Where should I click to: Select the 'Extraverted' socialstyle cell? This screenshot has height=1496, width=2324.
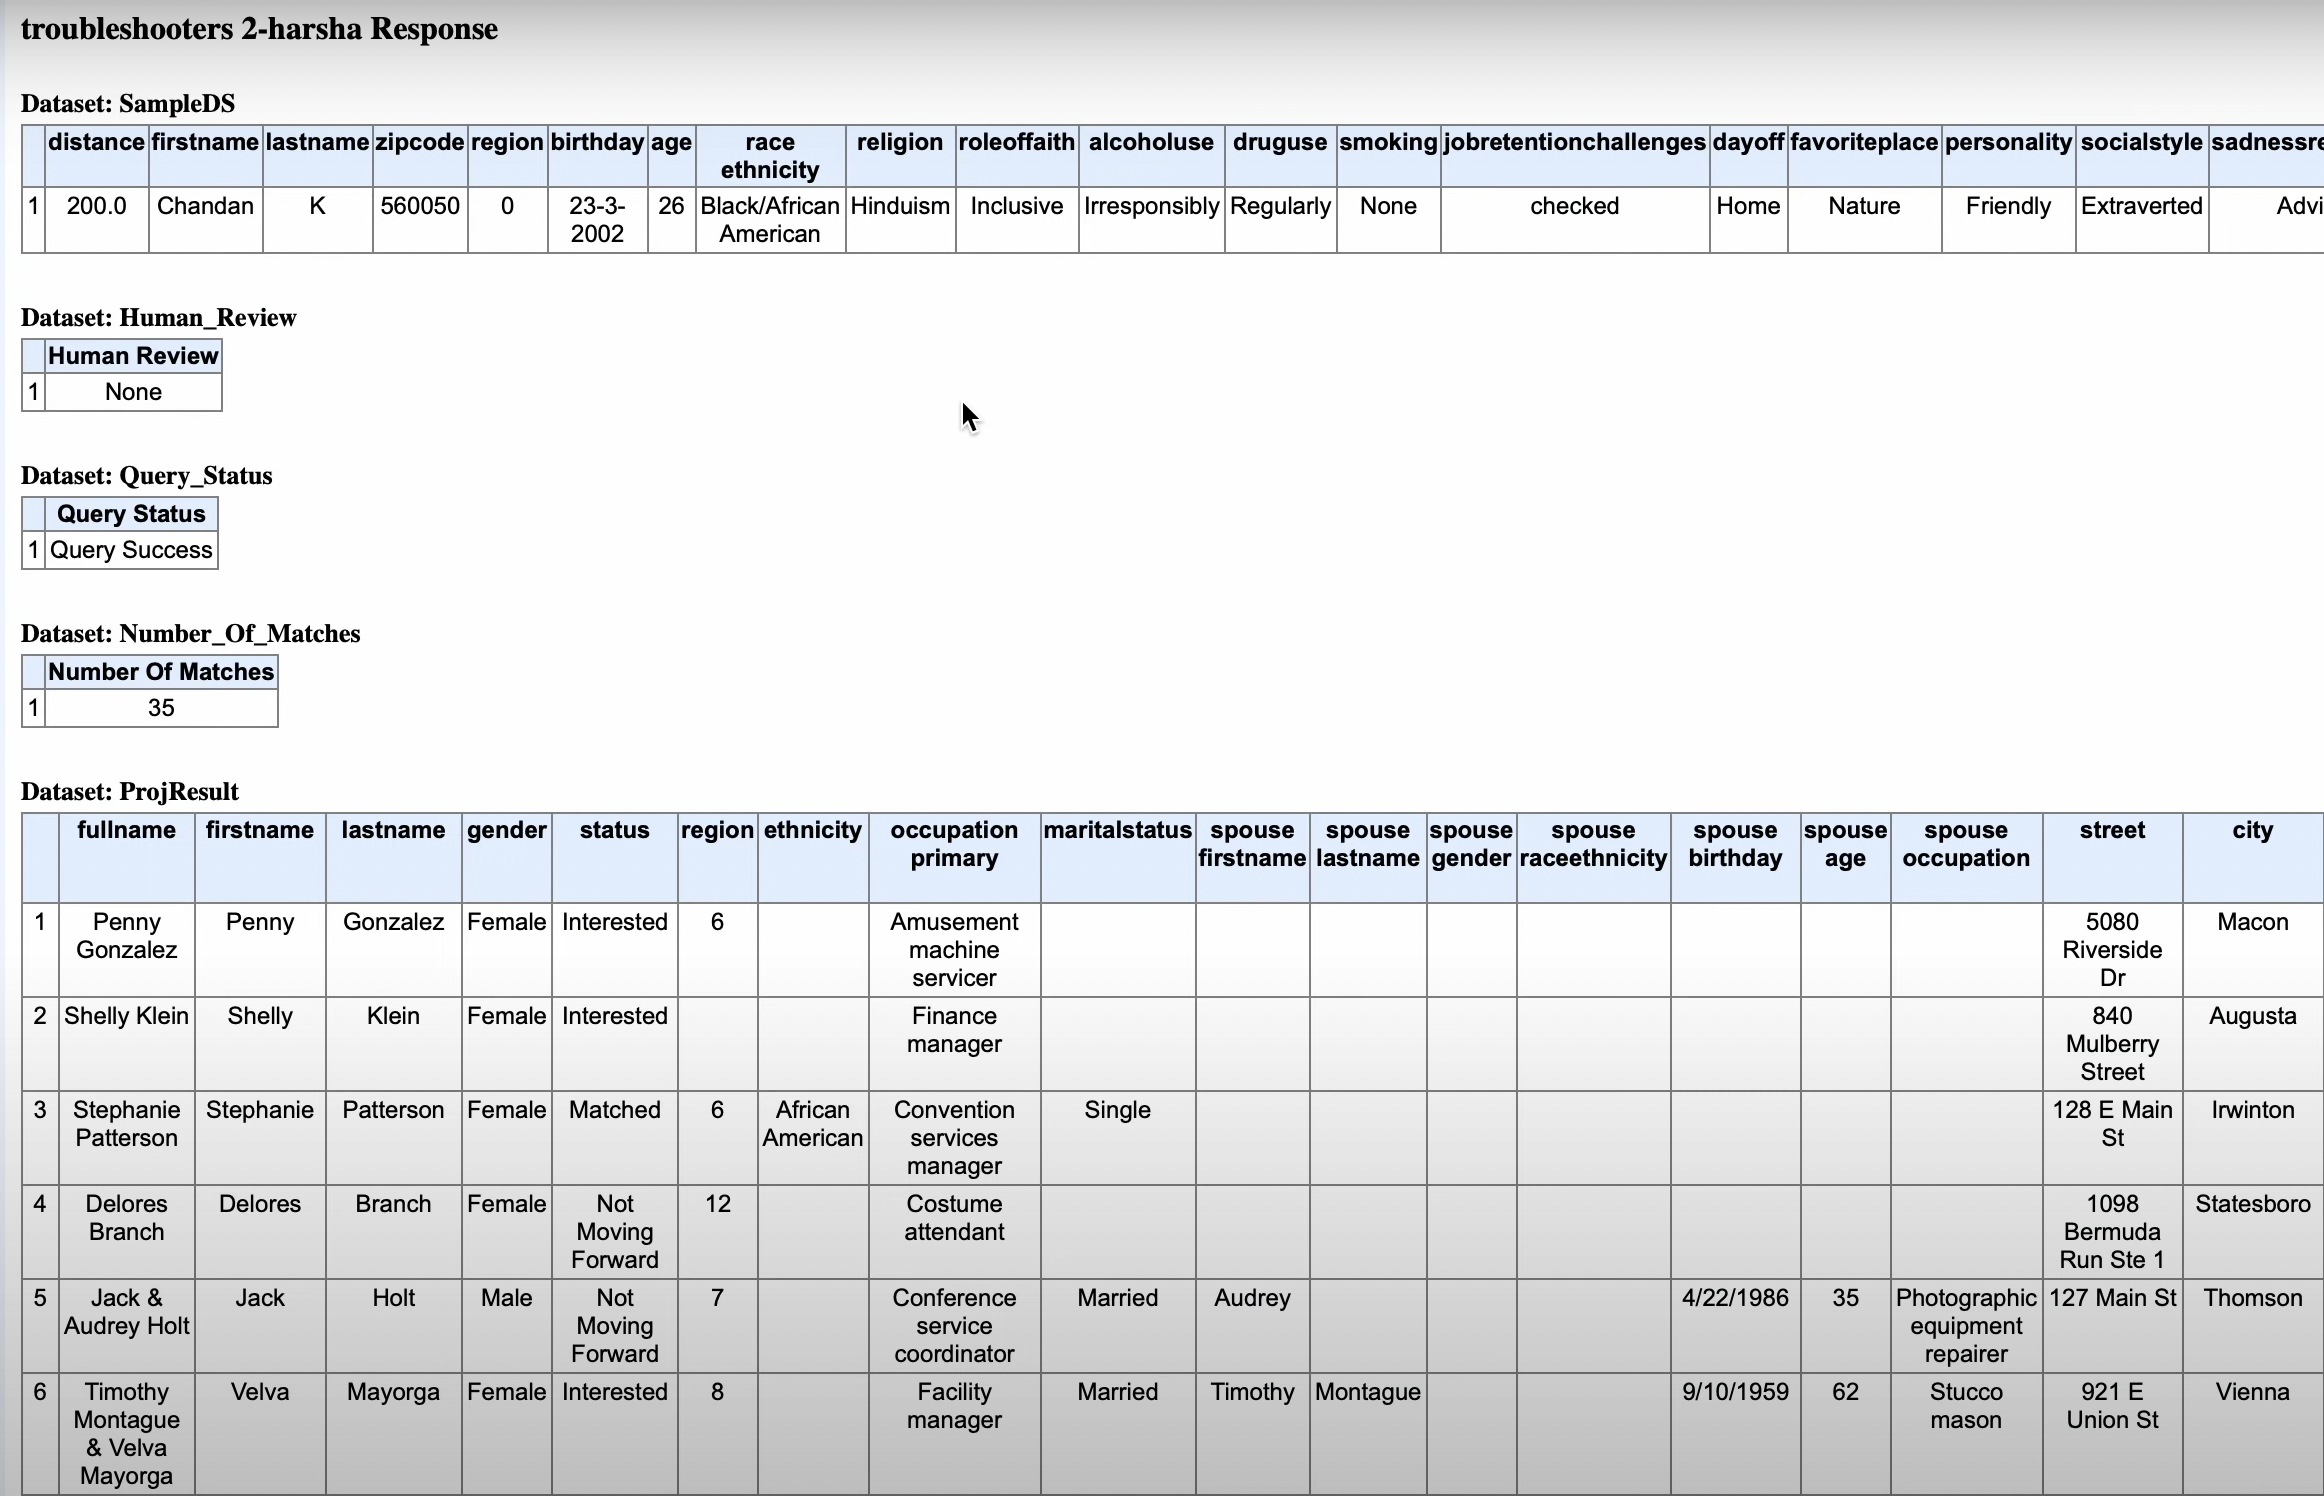pyautogui.click(x=2141, y=207)
